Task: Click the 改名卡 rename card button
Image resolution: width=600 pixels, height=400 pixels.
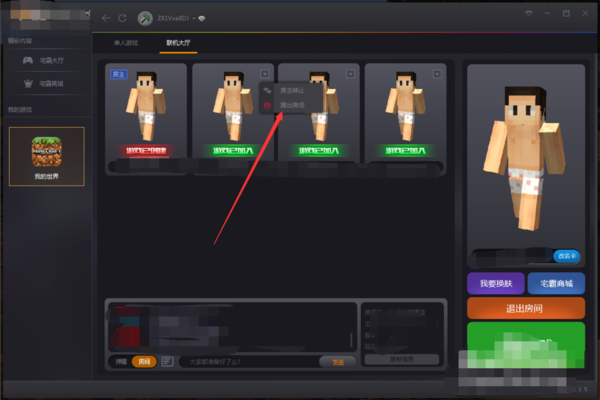Action: tap(567, 256)
